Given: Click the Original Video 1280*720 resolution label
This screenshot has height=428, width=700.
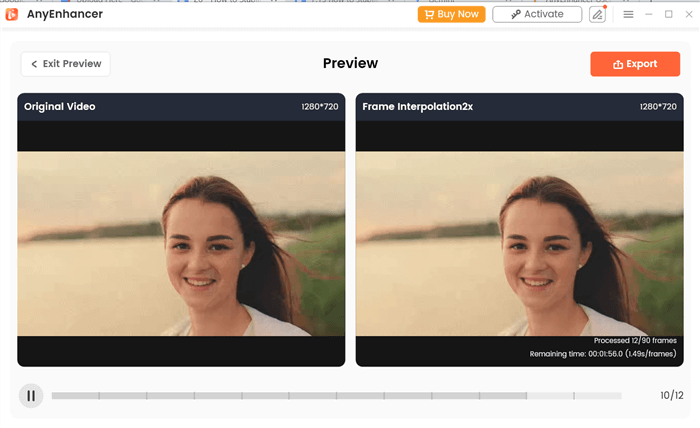Looking at the screenshot, I should tap(320, 107).
